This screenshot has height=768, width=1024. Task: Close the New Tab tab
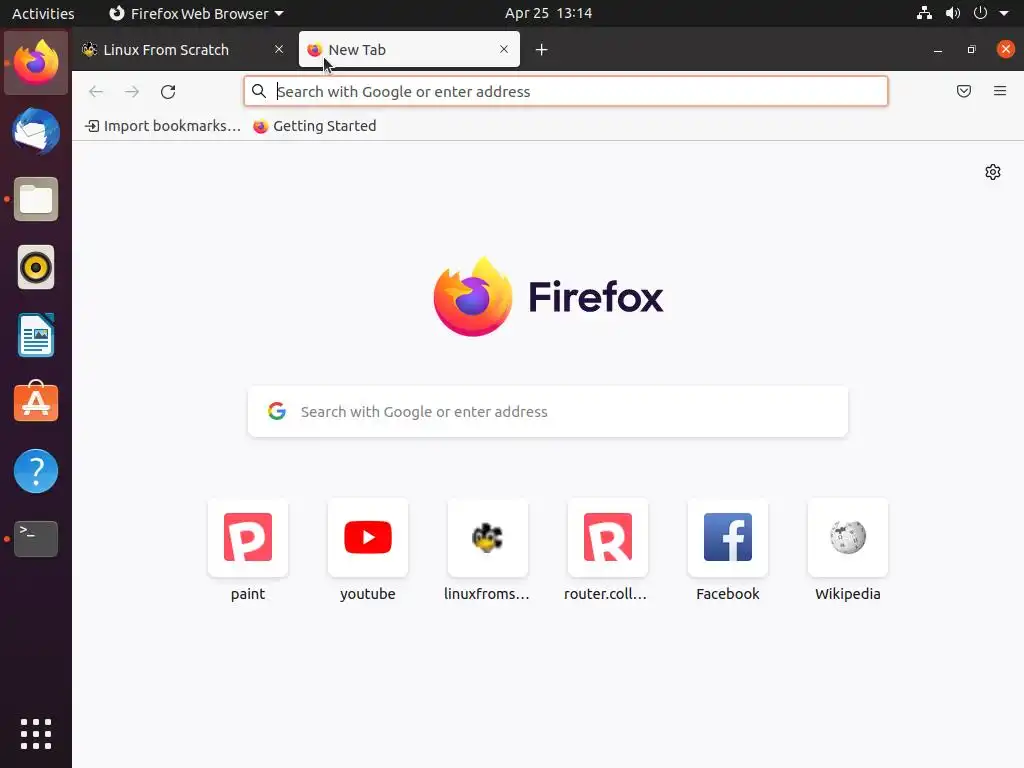[x=504, y=49]
